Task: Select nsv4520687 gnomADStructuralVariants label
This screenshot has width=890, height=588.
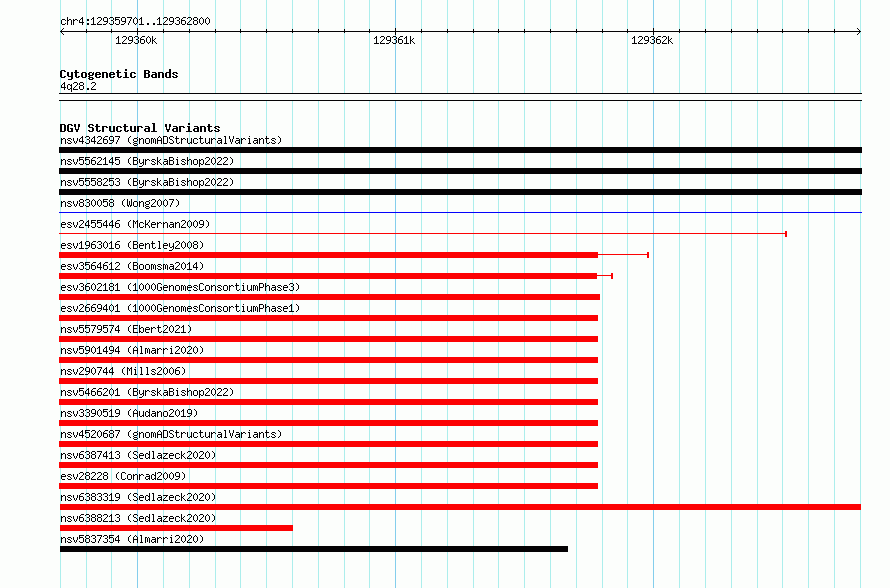Action: [171, 434]
